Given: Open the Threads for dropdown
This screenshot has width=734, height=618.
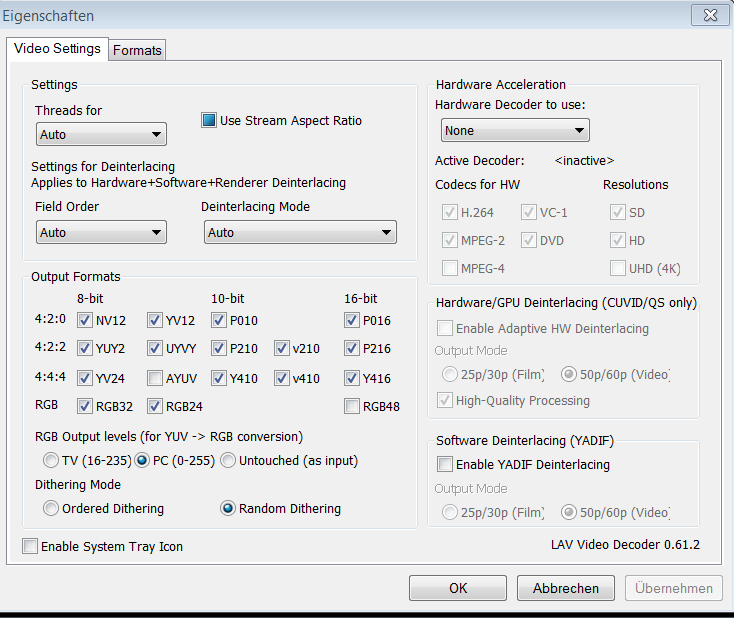Looking at the screenshot, I should point(101,134).
